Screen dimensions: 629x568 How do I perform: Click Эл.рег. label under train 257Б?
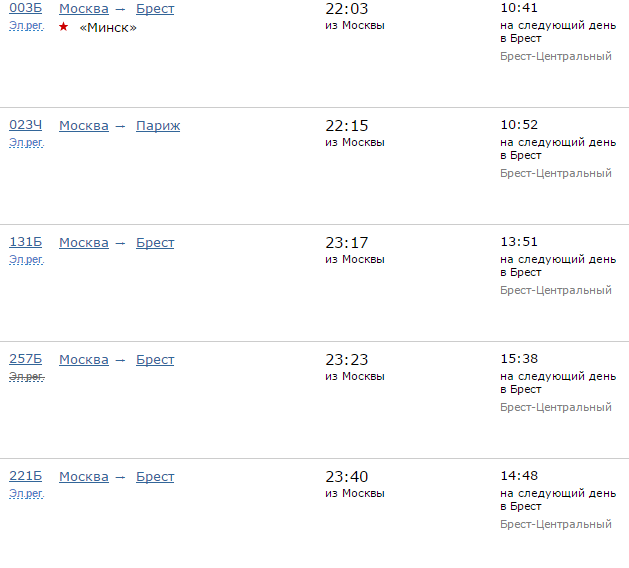pos(26,377)
